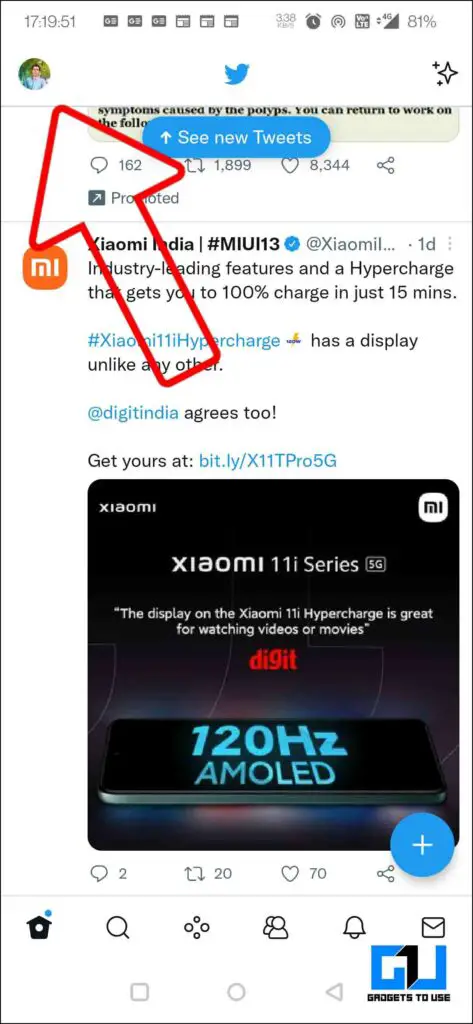Open the Notifications bell tab
Screen dimensions: 473x1024
point(354,927)
